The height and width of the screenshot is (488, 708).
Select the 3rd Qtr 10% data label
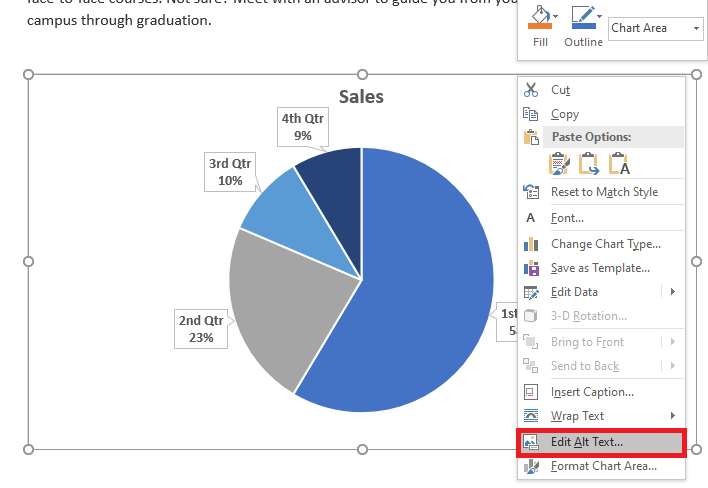coord(230,172)
